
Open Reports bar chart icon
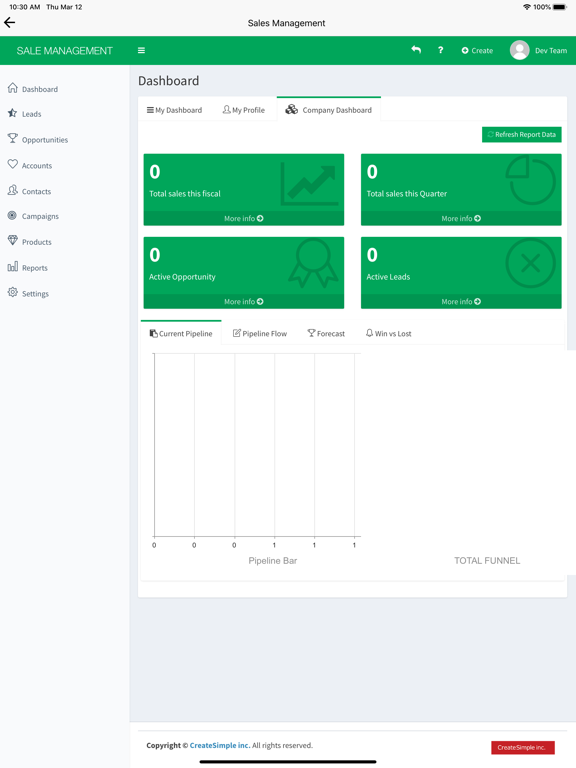click(x=12, y=267)
